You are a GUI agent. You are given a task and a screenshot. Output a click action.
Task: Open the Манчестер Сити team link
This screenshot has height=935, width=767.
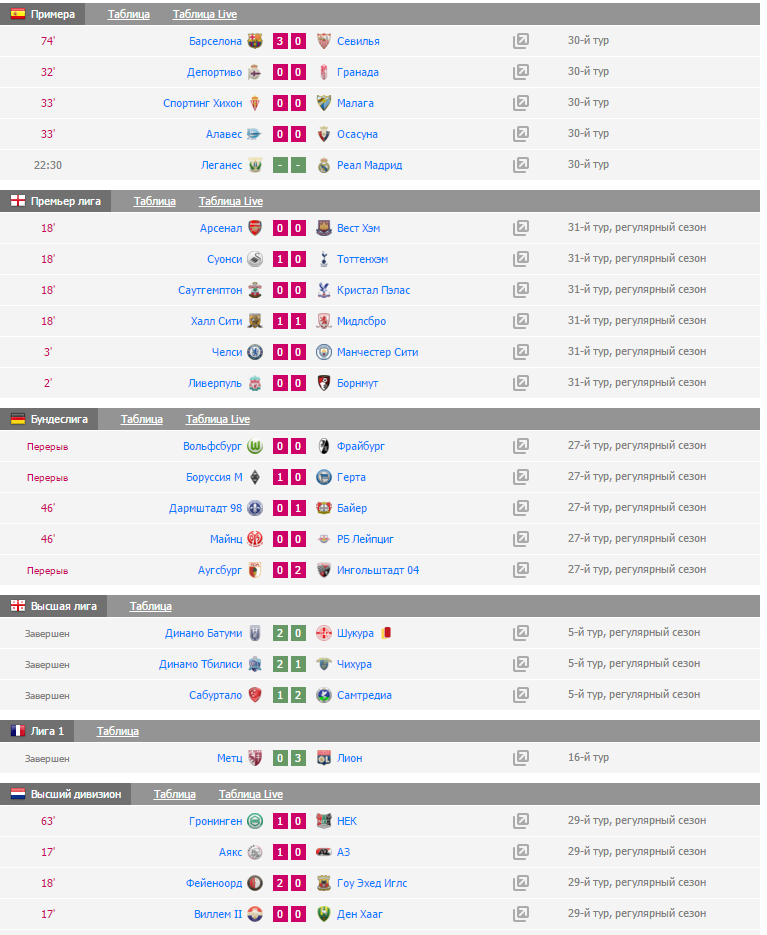(377, 352)
